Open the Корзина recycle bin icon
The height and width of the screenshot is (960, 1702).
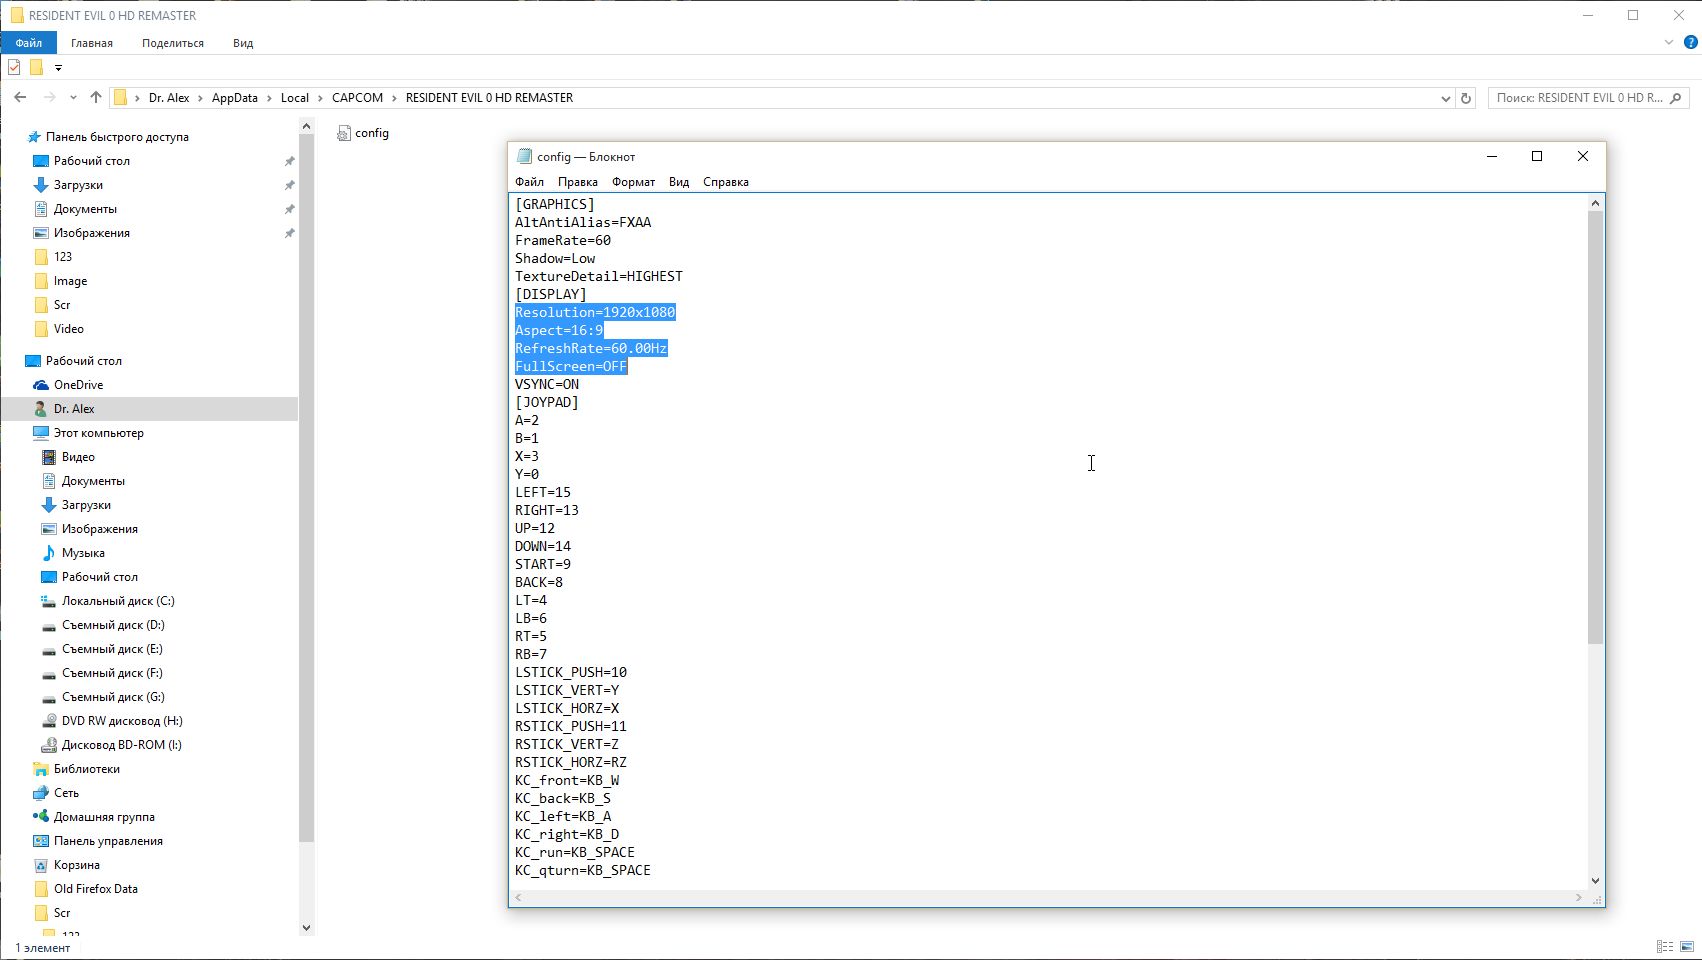pyautogui.click(x=41, y=865)
